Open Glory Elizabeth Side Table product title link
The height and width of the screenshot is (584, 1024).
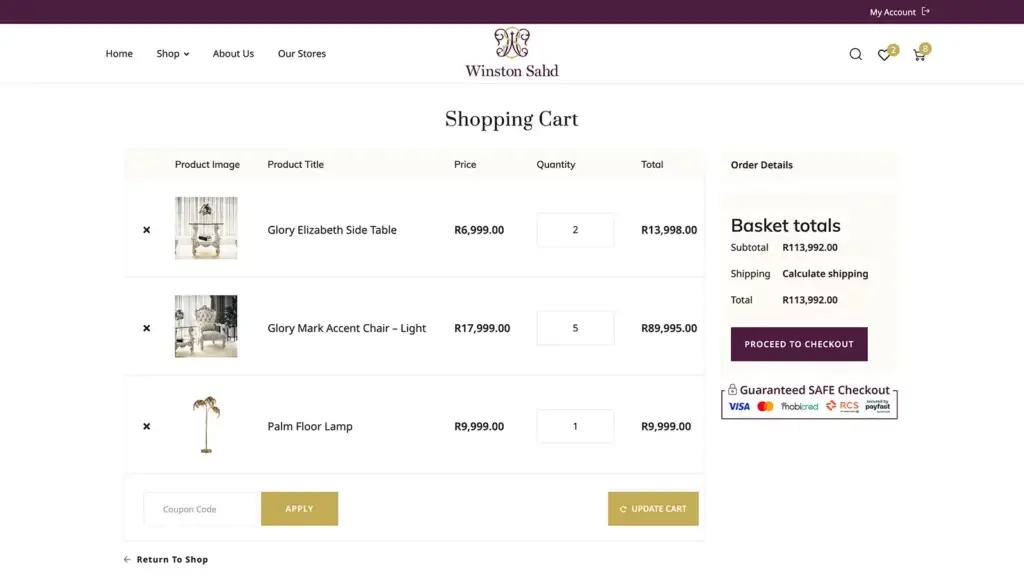tap(332, 230)
